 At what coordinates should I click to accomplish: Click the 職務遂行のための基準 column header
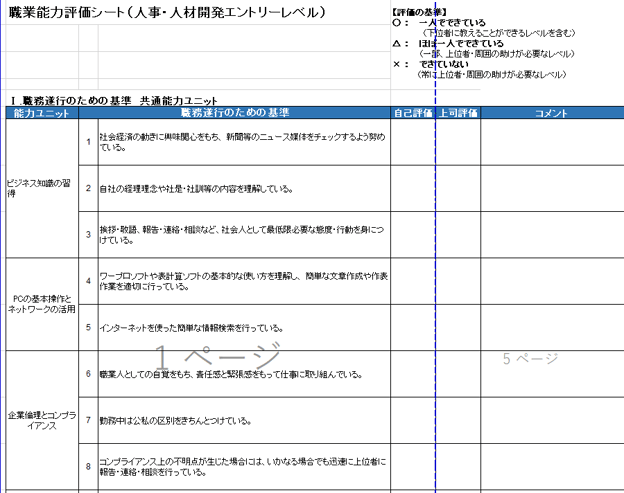click(234, 113)
